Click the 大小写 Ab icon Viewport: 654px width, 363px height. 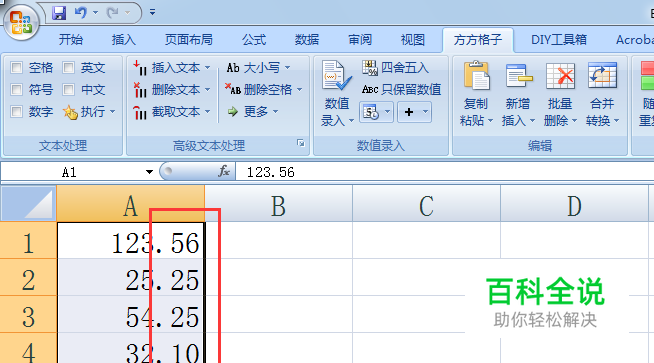click(233, 67)
